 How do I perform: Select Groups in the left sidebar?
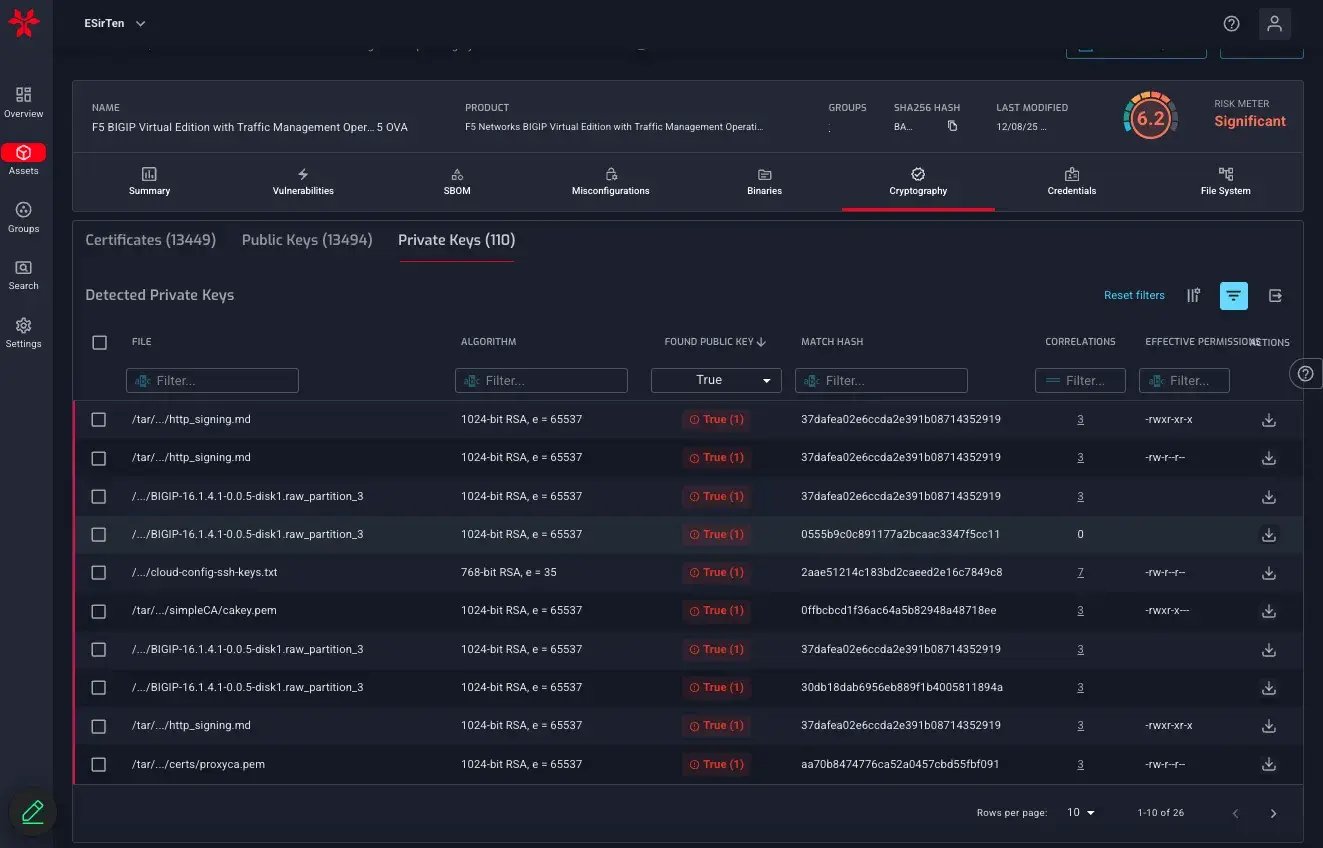[x=23, y=218]
